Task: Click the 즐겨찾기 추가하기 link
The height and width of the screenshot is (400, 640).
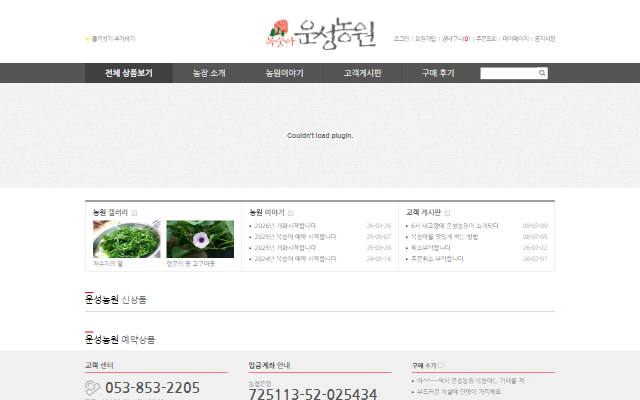Action: tap(113, 39)
